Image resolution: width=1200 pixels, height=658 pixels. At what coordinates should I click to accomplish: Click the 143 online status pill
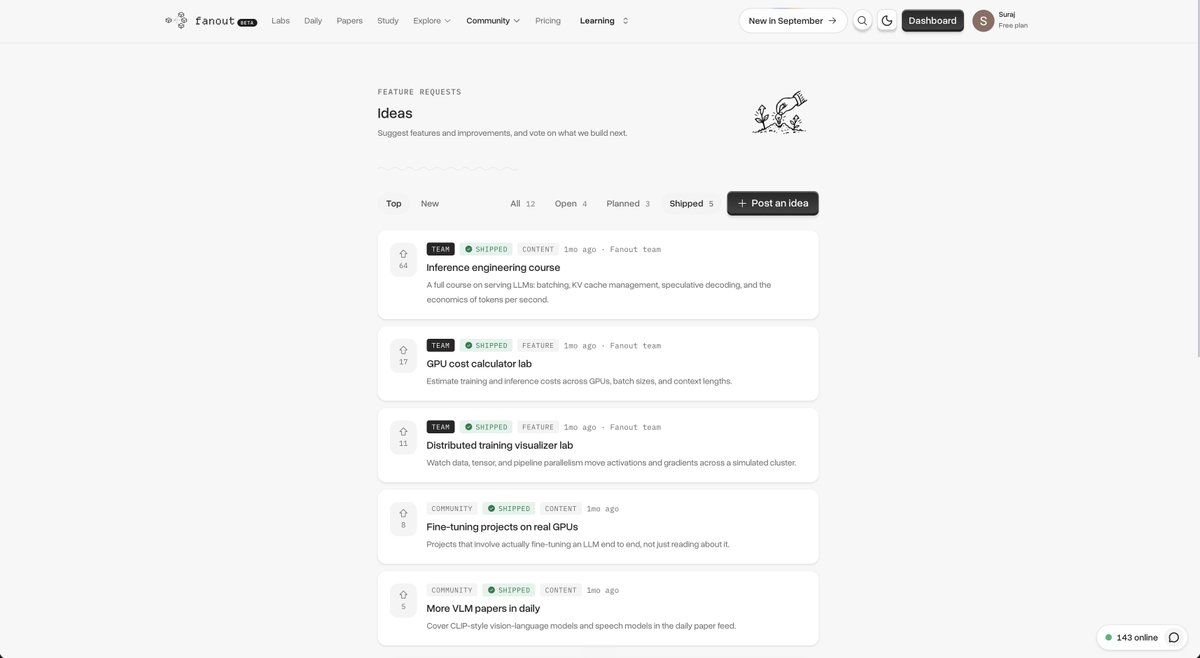tap(1143, 637)
